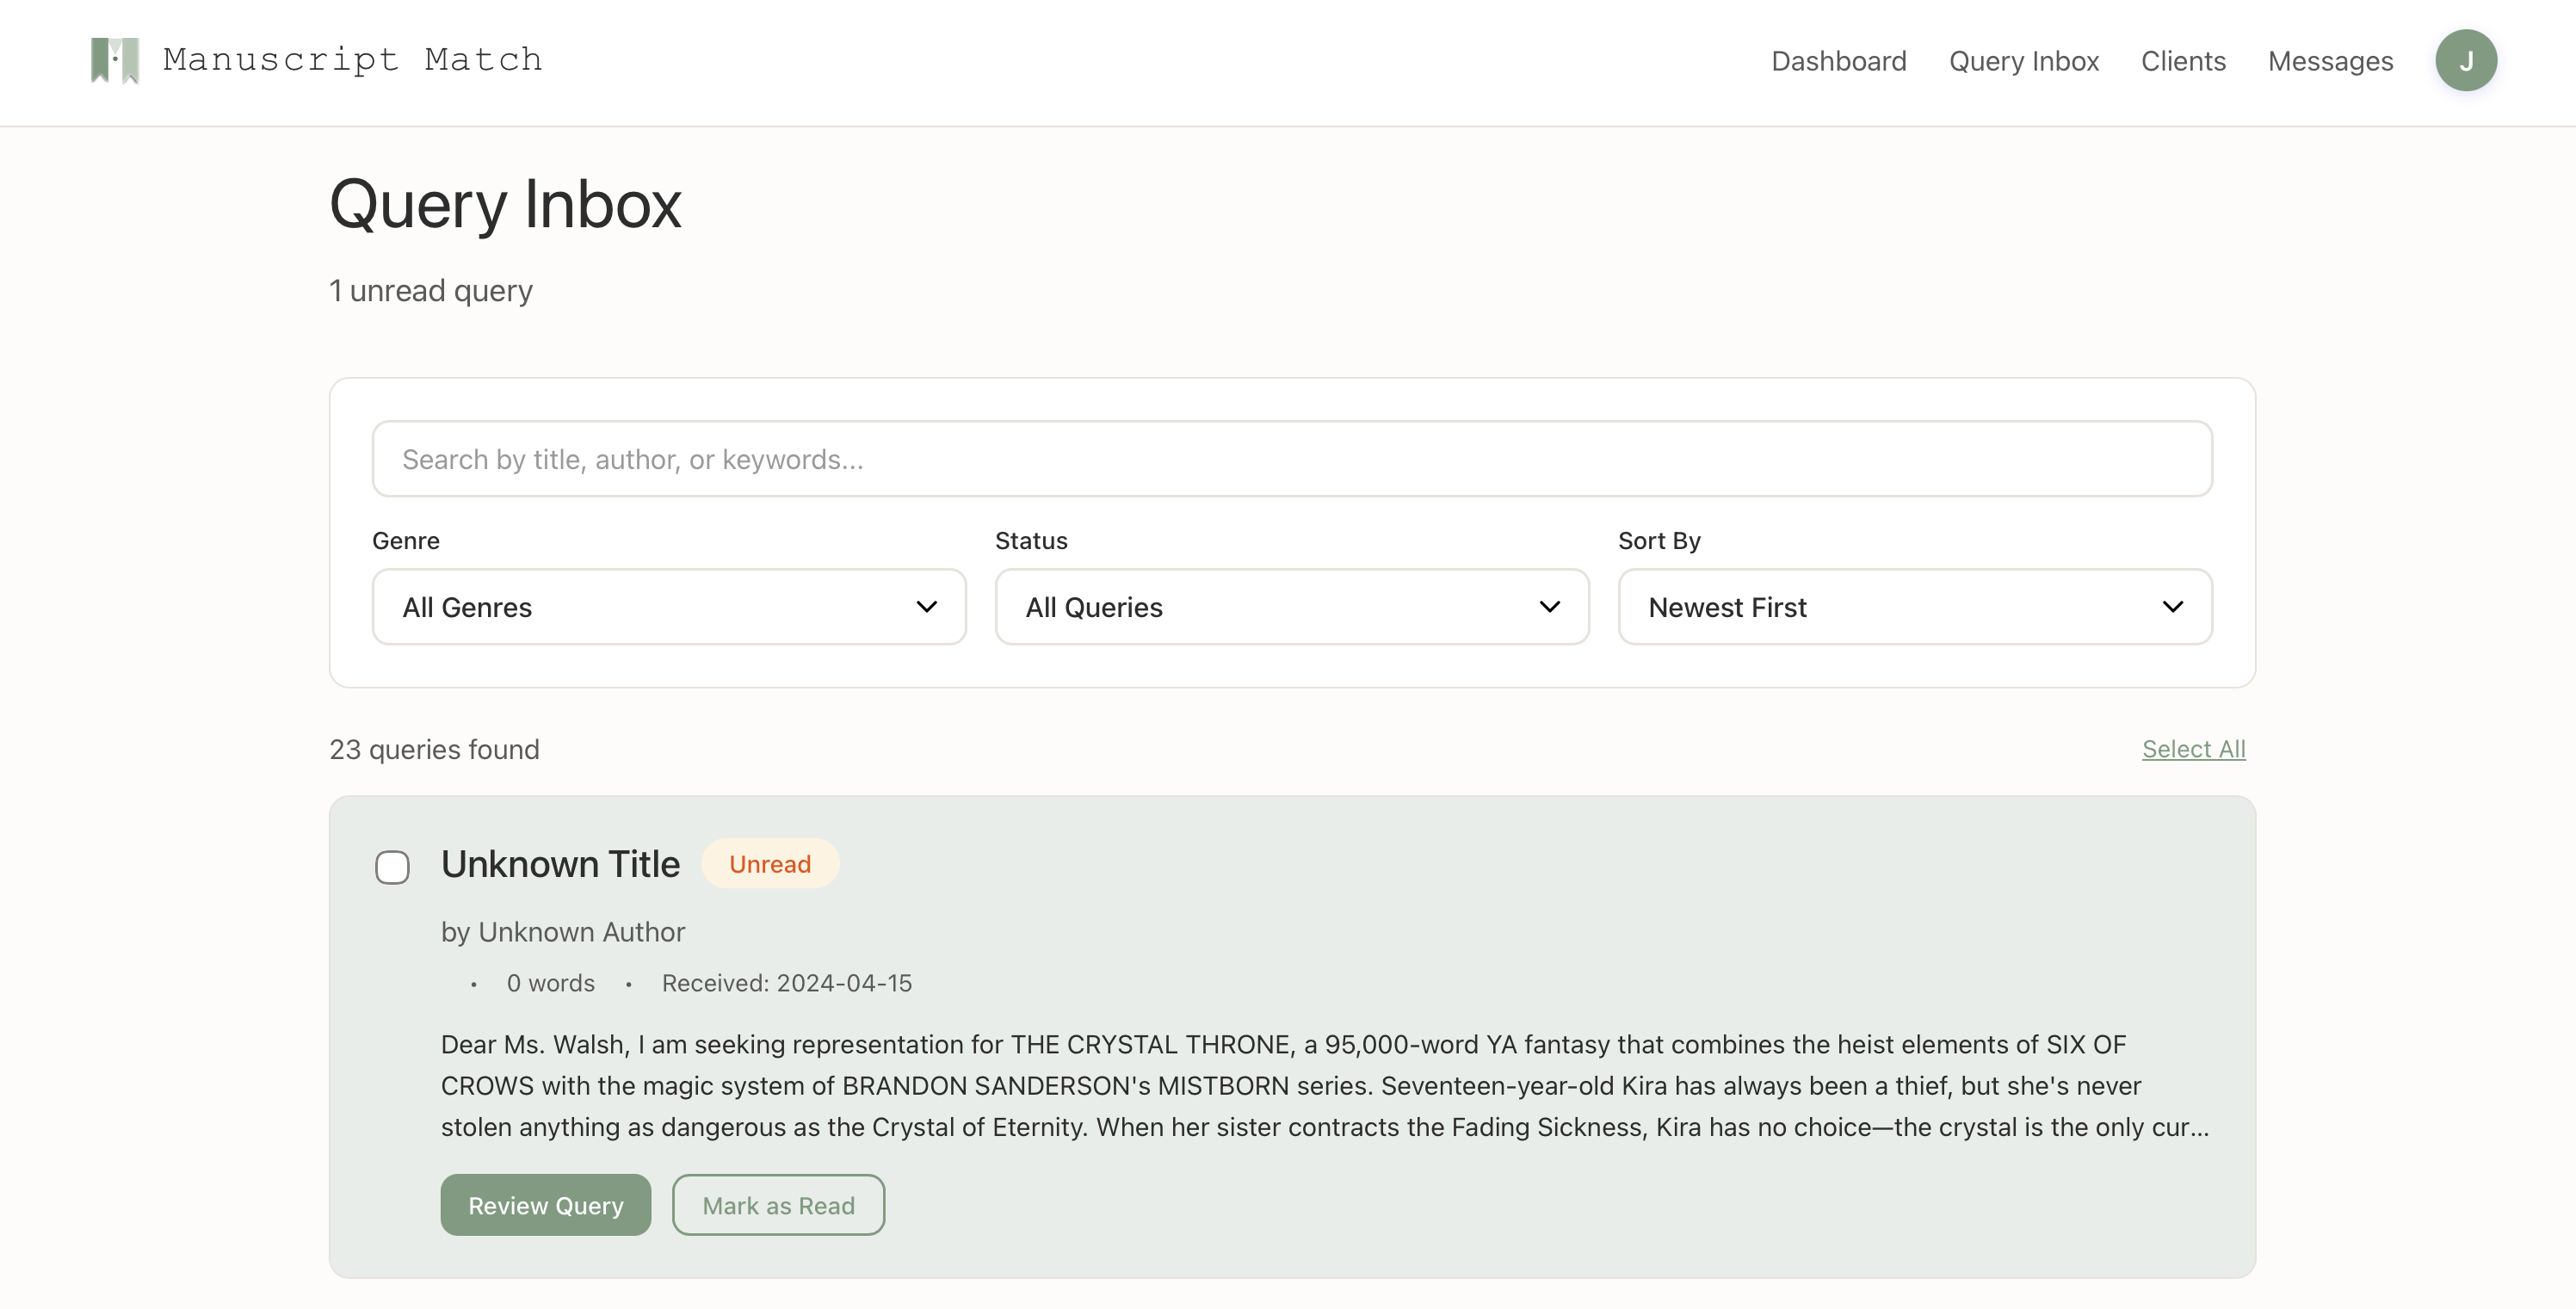
Task: Click the '0 words' text
Action: [550, 983]
